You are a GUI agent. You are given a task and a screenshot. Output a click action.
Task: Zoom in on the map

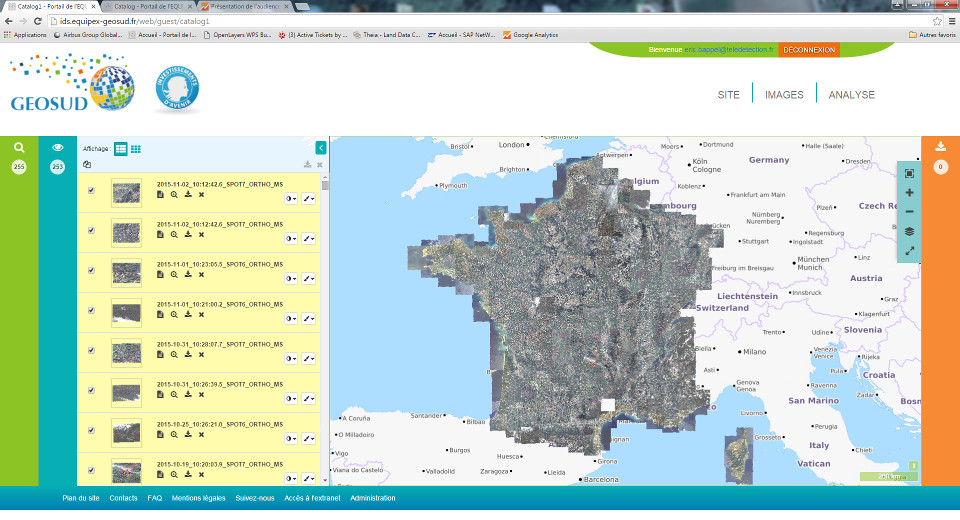(909, 192)
